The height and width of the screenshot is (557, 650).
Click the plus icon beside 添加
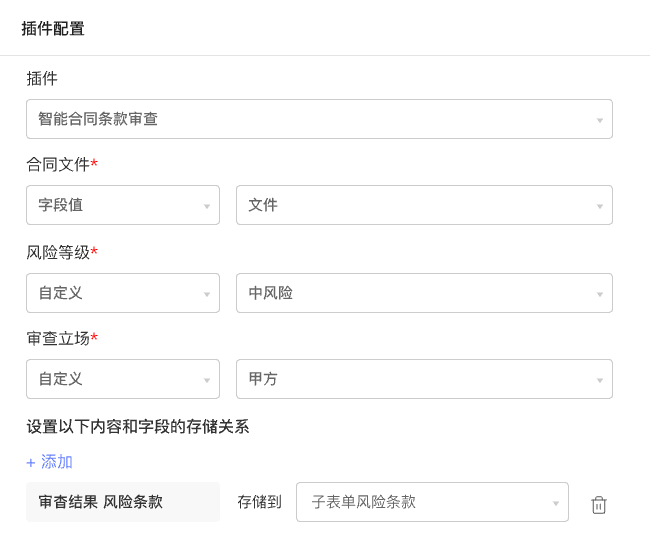(x=31, y=463)
